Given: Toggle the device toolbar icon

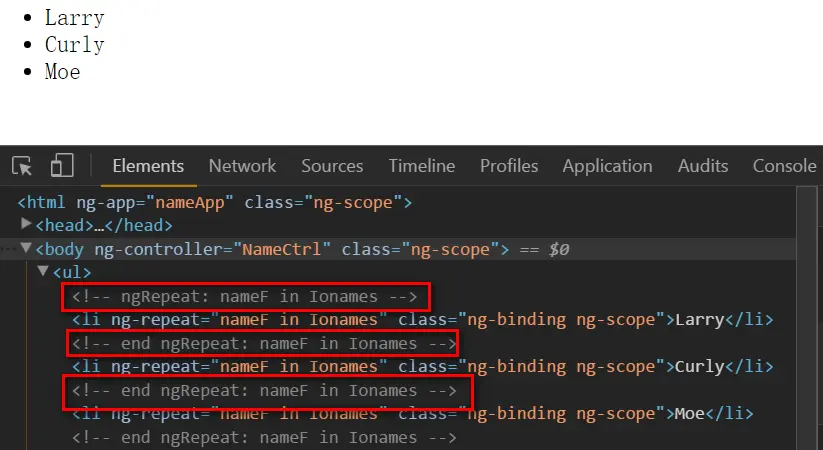Looking at the screenshot, I should pyautogui.click(x=62, y=165).
